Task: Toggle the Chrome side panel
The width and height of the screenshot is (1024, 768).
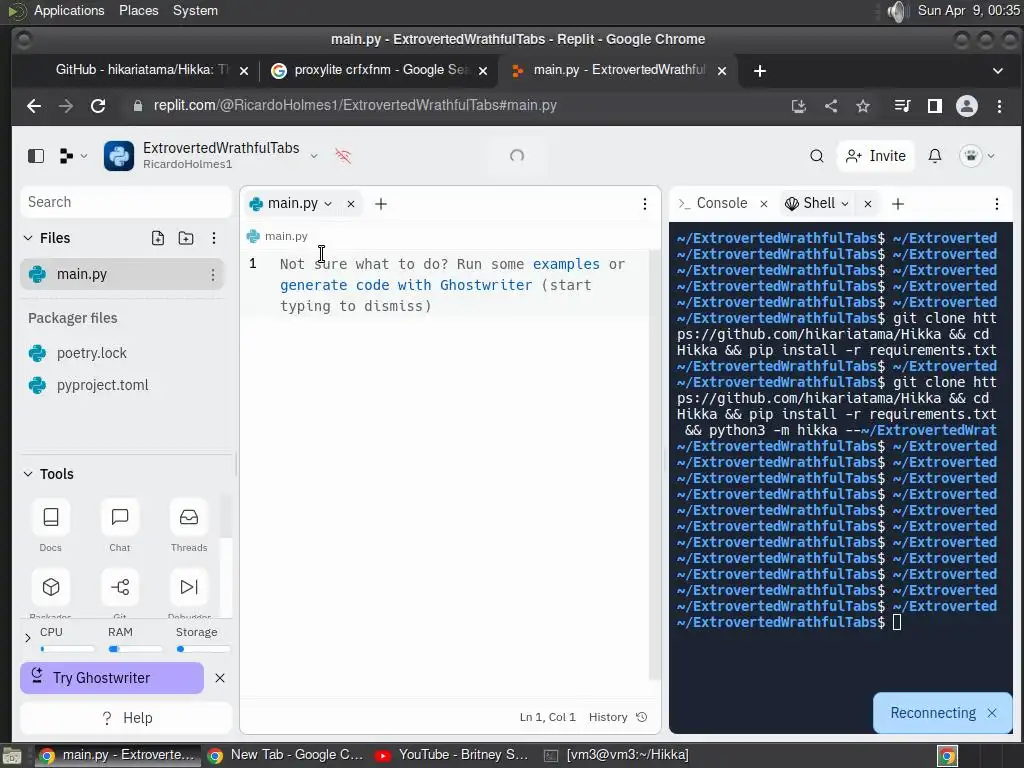Action: pos(935,106)
